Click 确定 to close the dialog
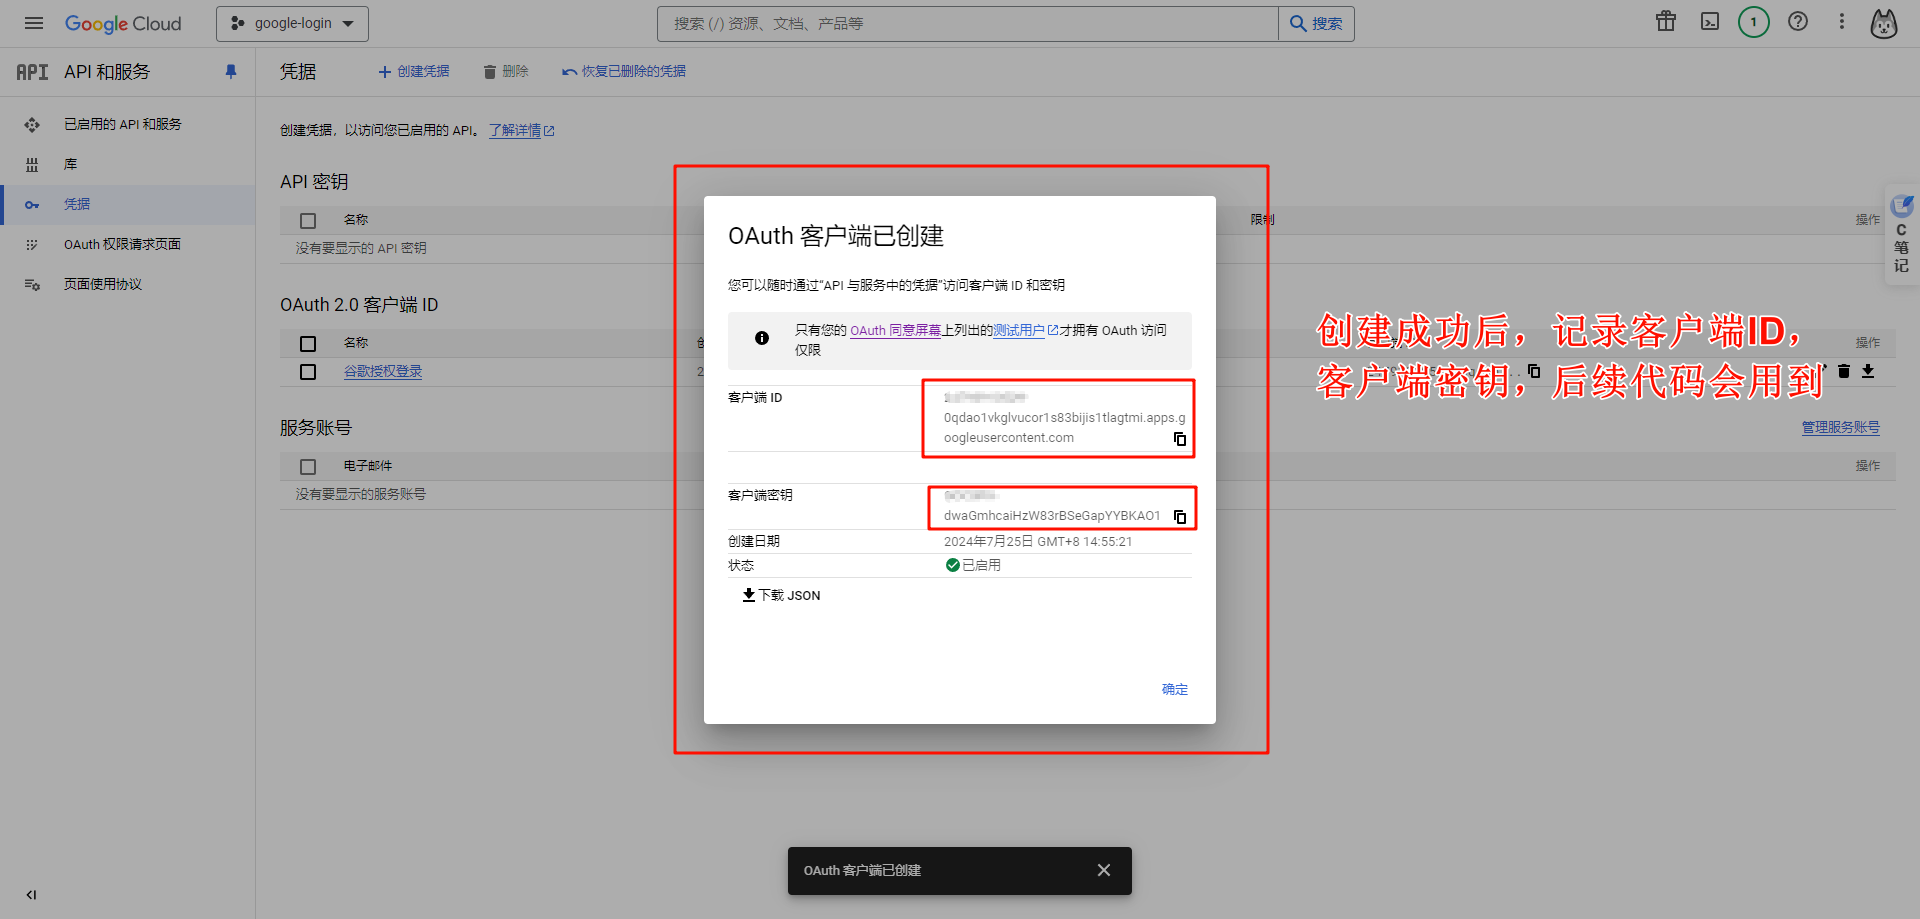 [1175, 689]
